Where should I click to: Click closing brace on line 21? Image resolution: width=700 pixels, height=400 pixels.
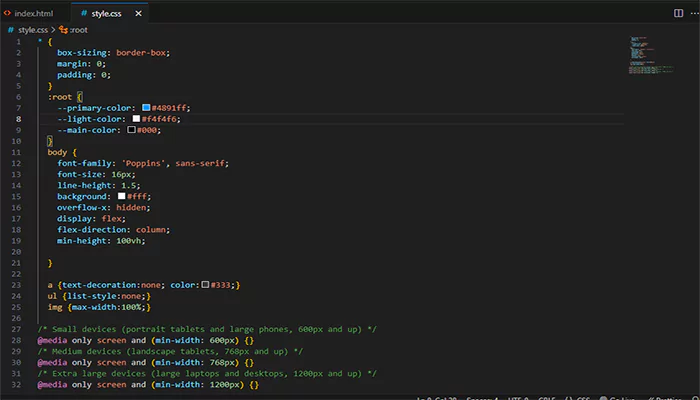(50, 263)
